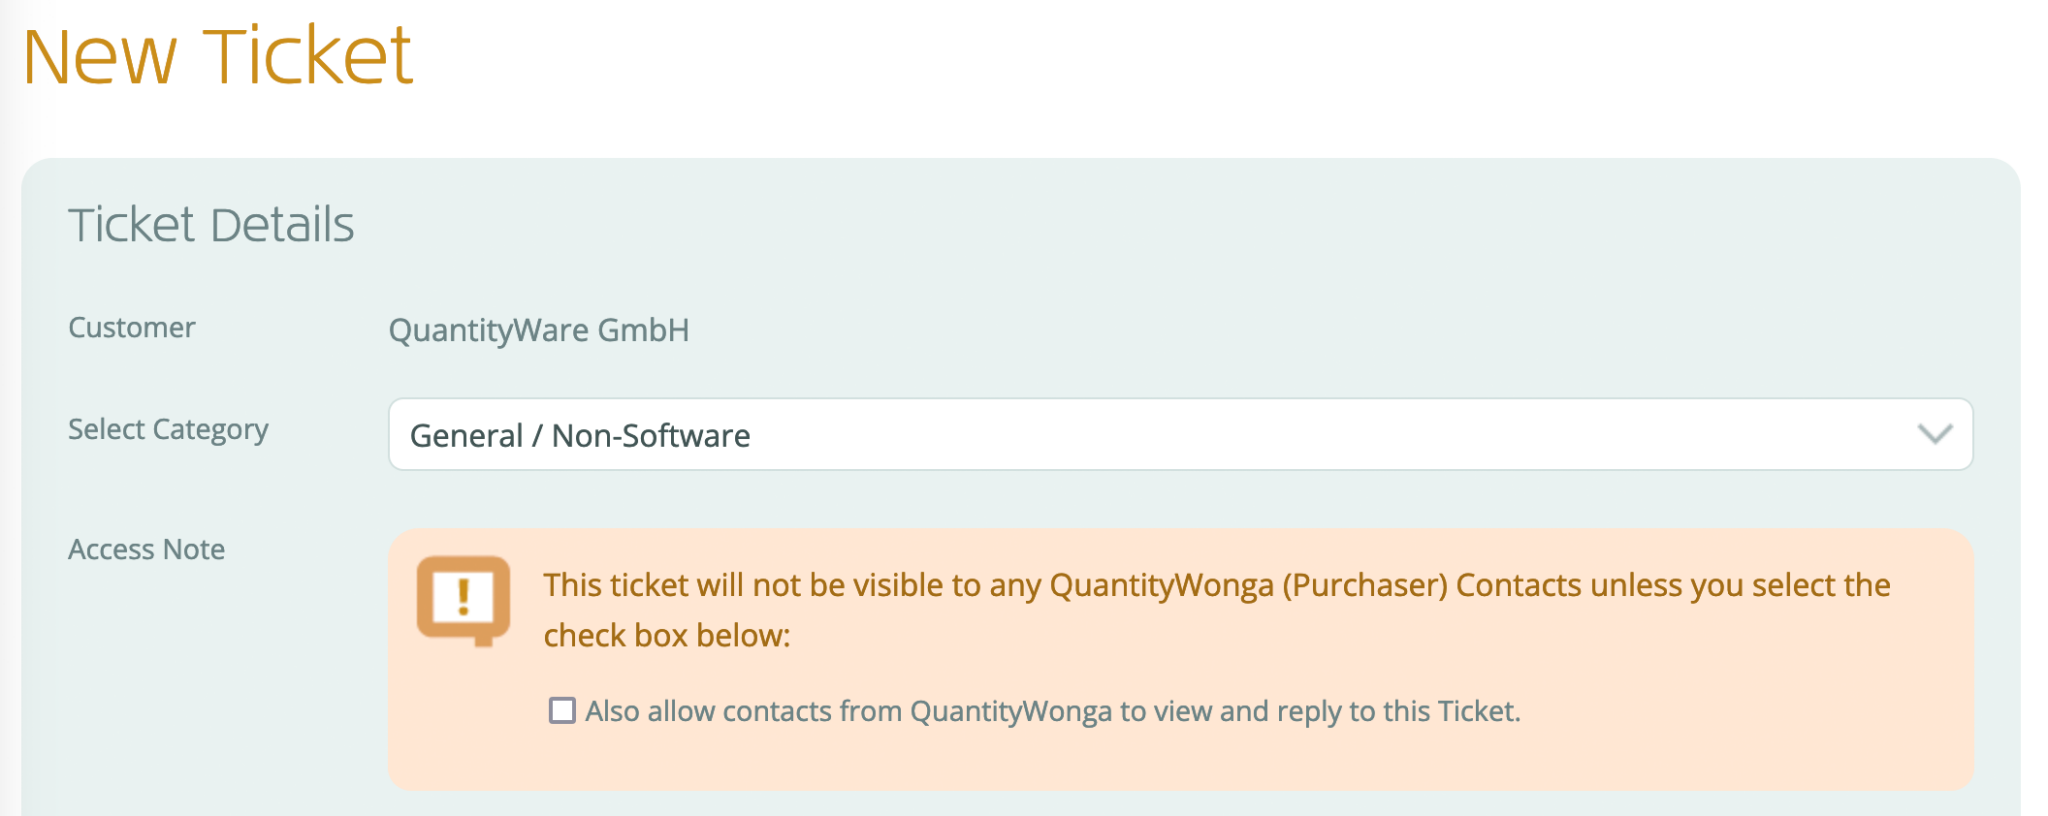Click the notice text about Purchaser Contacts

click(1100, 585)
